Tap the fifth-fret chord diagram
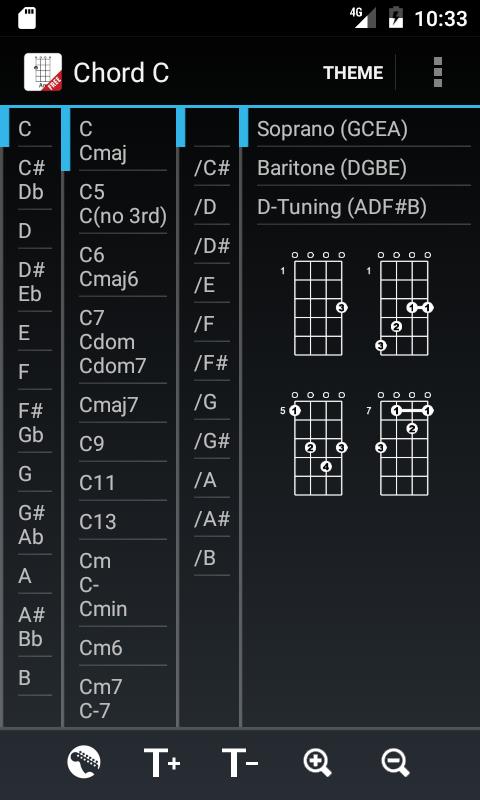This screenshot has height=800, width=480. pos(314,443)
